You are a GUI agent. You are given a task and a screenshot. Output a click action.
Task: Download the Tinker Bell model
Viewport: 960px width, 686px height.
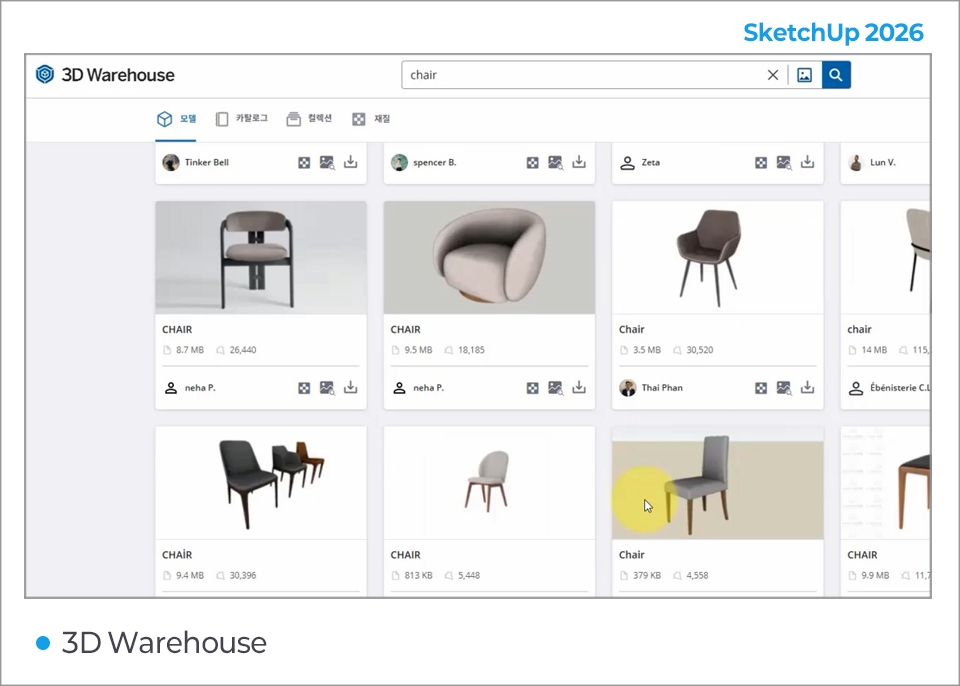(350, 162)
